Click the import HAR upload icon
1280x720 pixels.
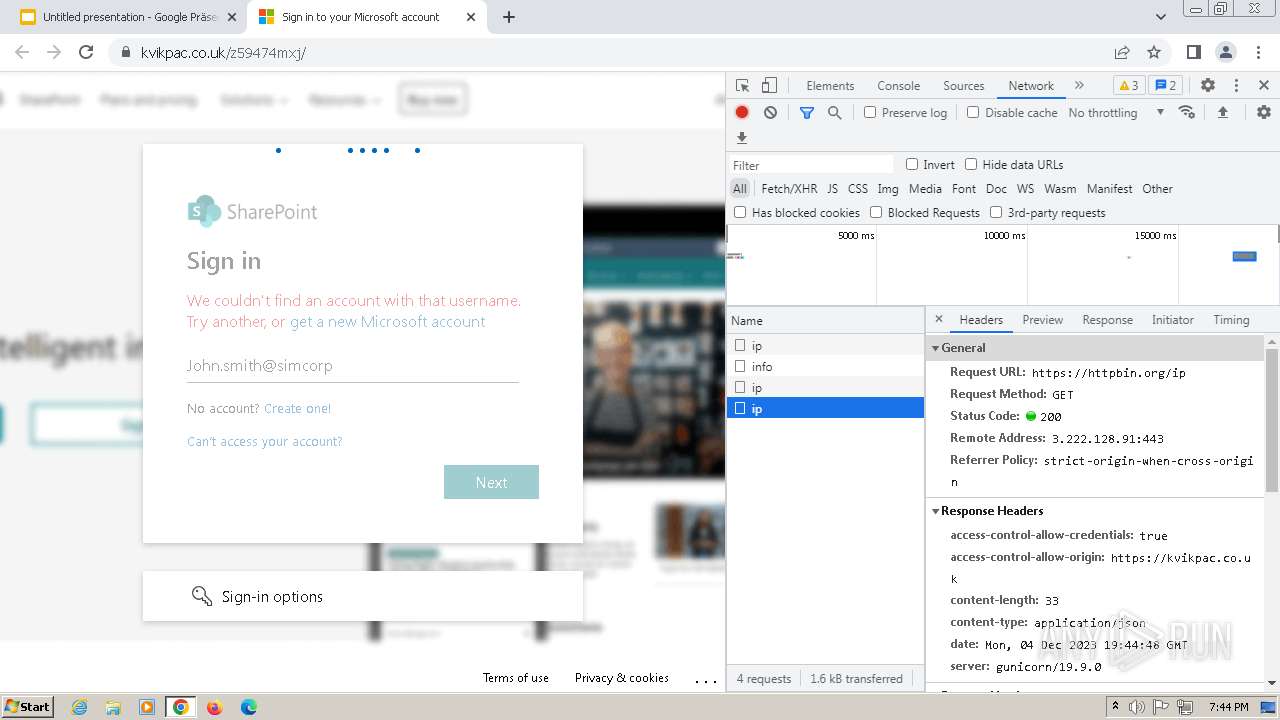(x=1222, y=113)
